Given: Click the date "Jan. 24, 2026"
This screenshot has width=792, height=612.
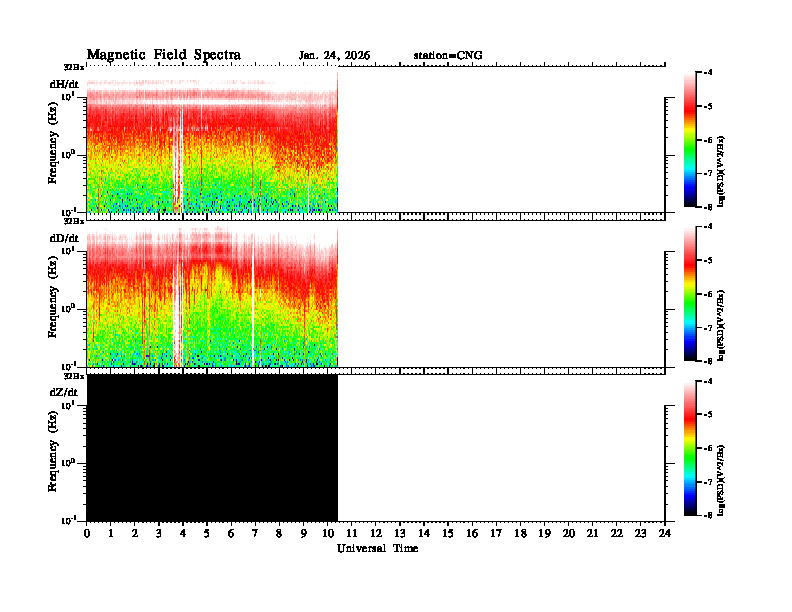Looking at the screenshot, I should coord(334,56).
